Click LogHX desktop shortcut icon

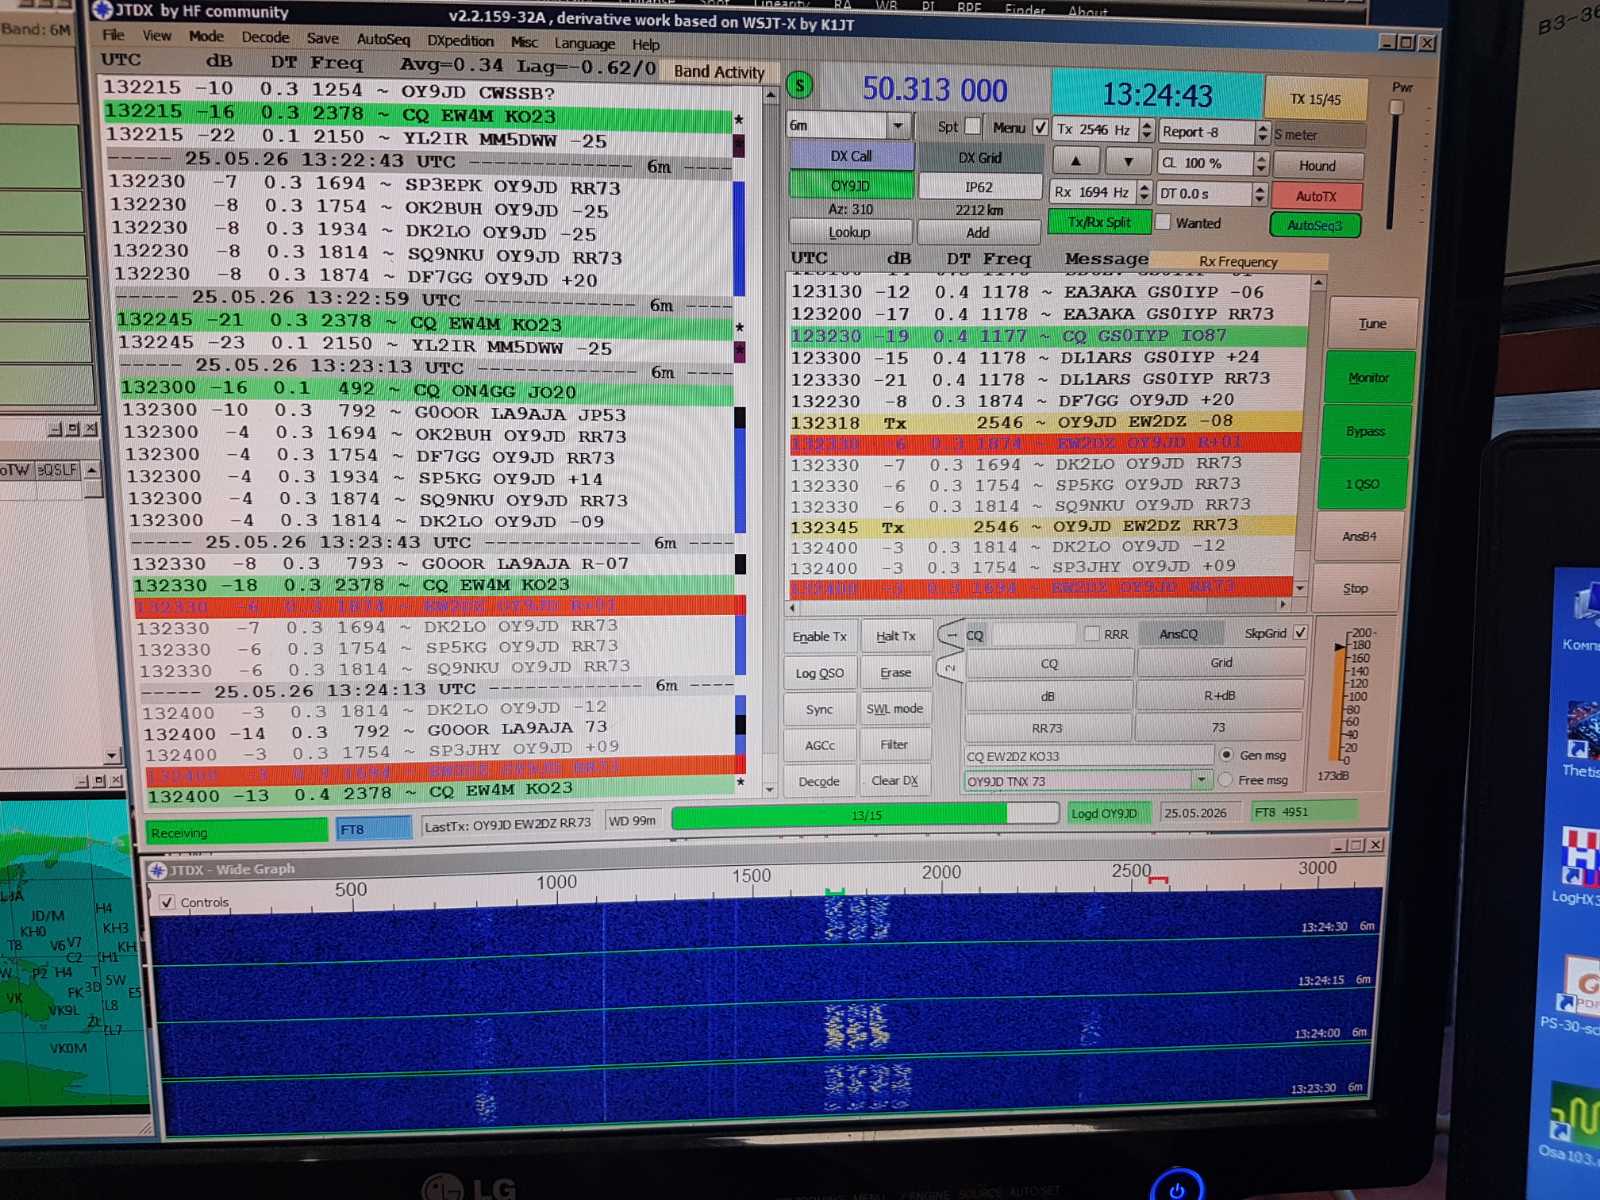[x=1580, y=860]
